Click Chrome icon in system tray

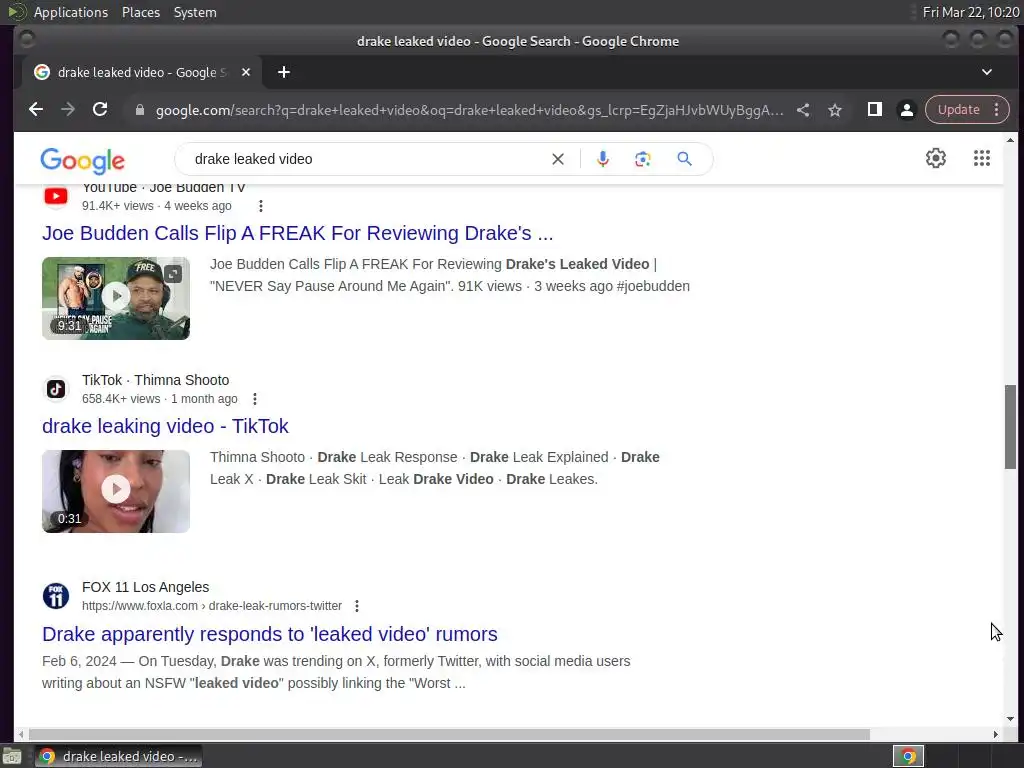[x=908, y=756]
